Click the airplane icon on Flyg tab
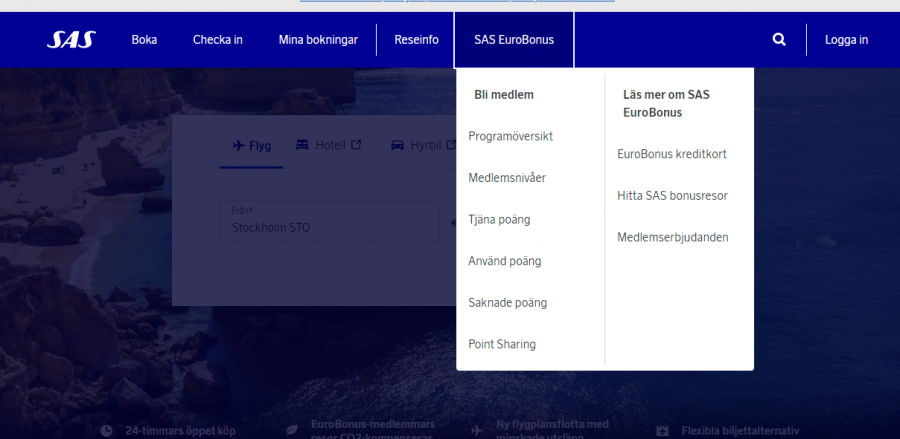 (238, 145)
